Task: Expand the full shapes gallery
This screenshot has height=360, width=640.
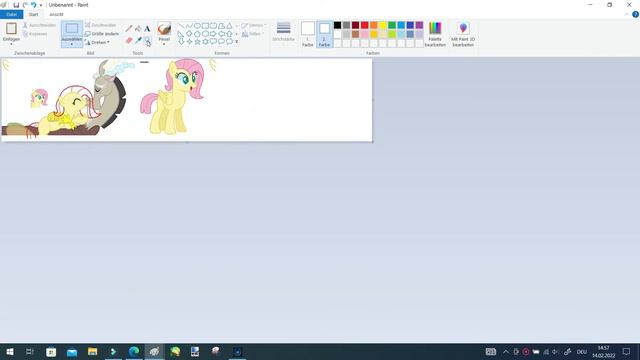Action: 237,42
